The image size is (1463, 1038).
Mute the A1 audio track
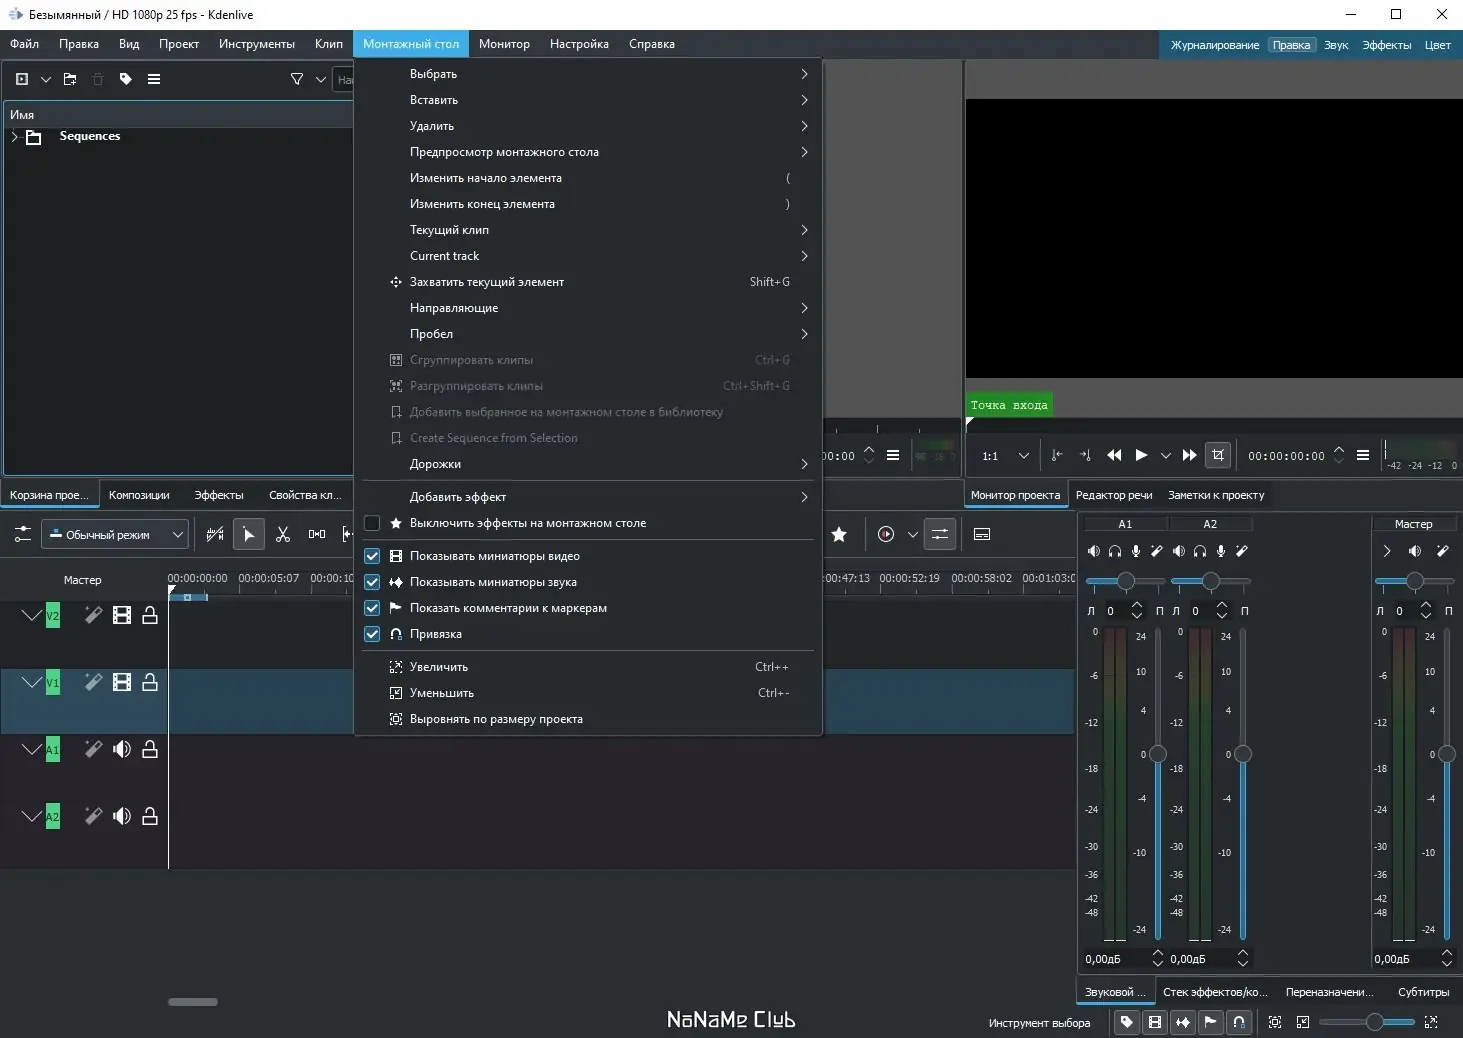pos(122,749)
